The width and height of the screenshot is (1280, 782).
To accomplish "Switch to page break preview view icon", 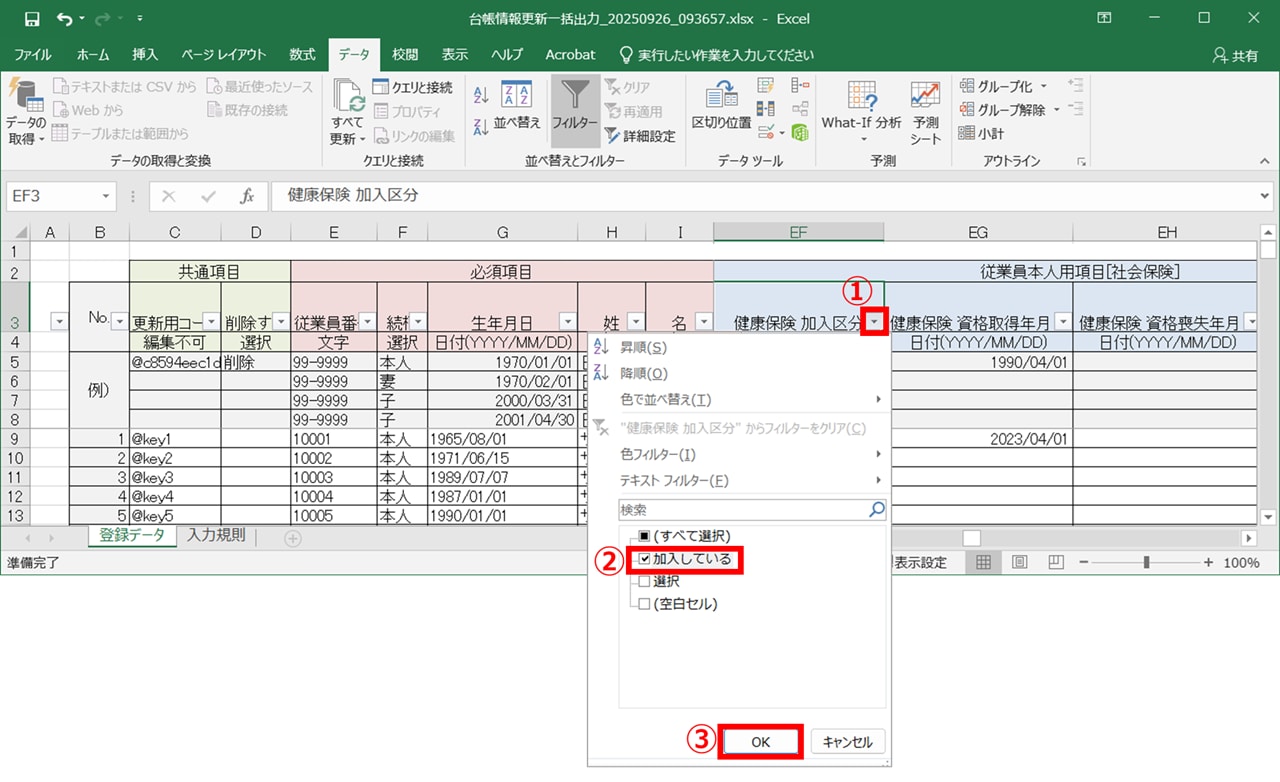I will click(x=1053, y=563).
